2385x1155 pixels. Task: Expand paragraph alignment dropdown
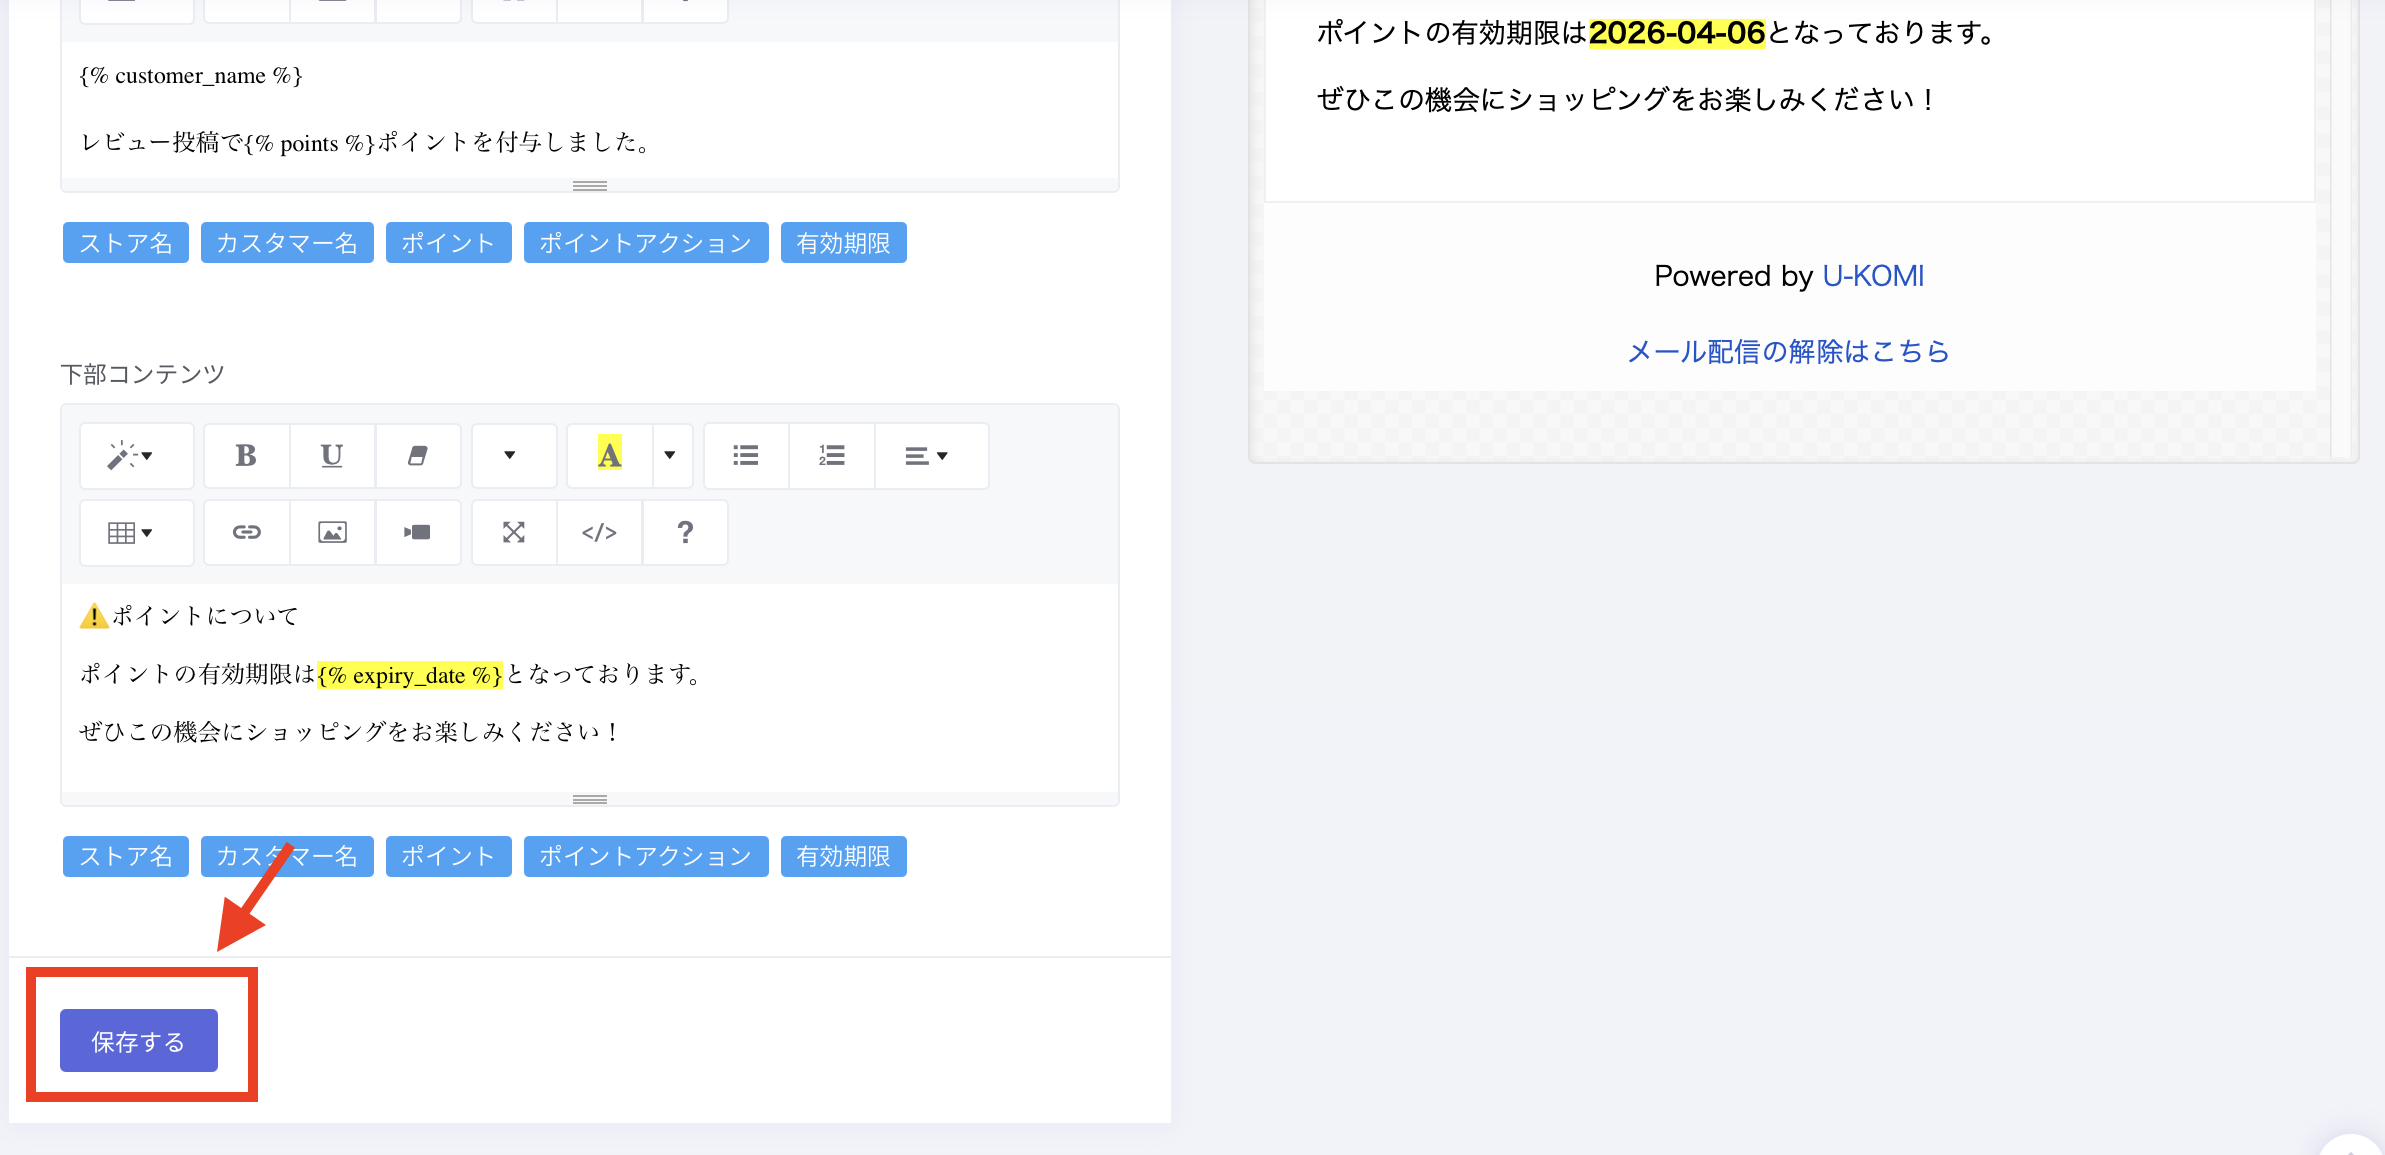tap(926, 456)
